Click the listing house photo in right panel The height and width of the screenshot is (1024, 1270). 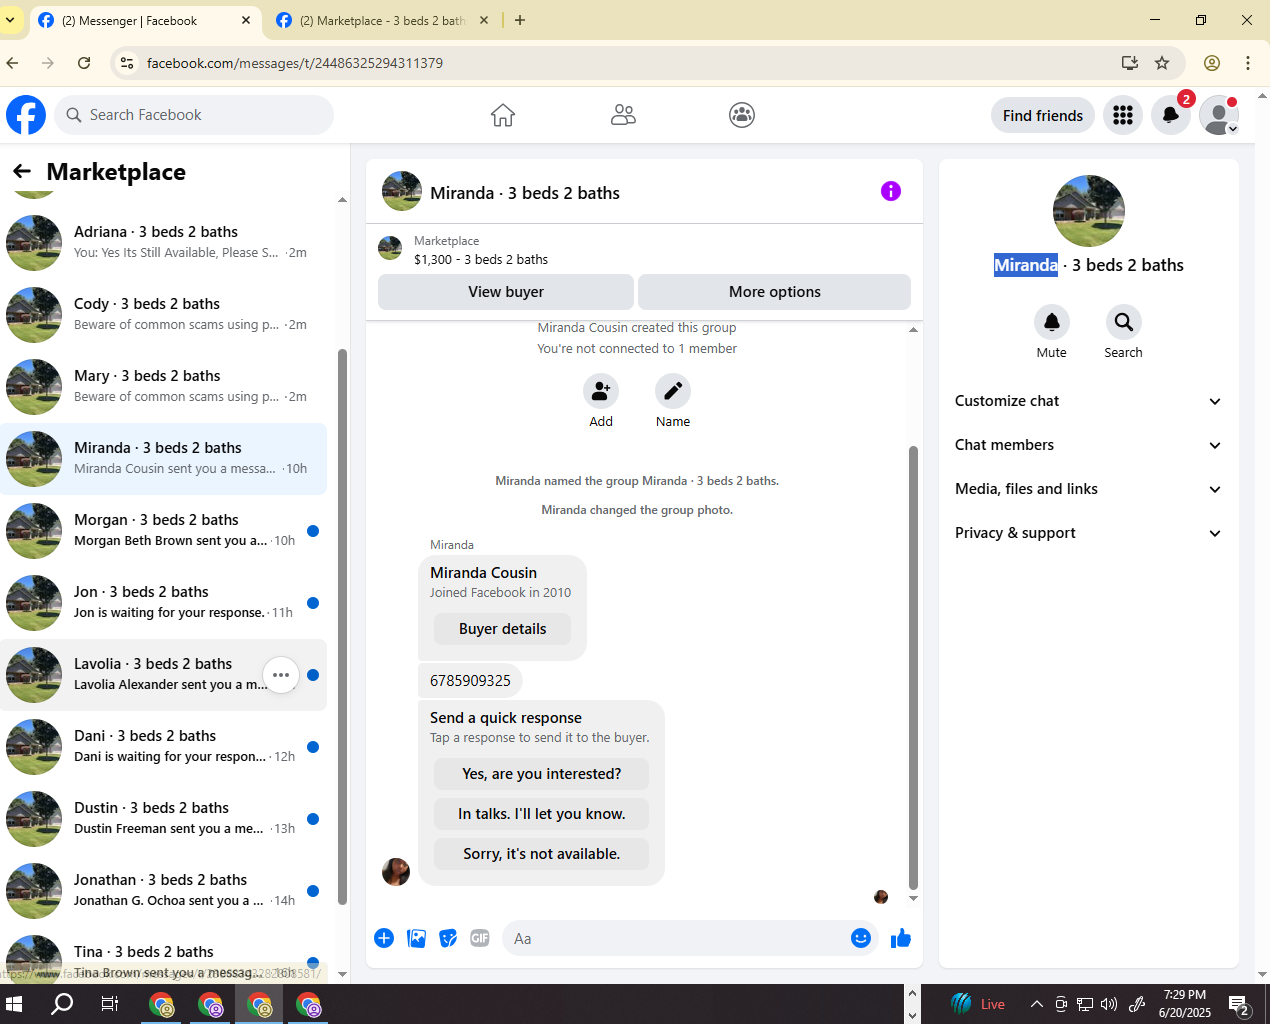coord(1089,211)
